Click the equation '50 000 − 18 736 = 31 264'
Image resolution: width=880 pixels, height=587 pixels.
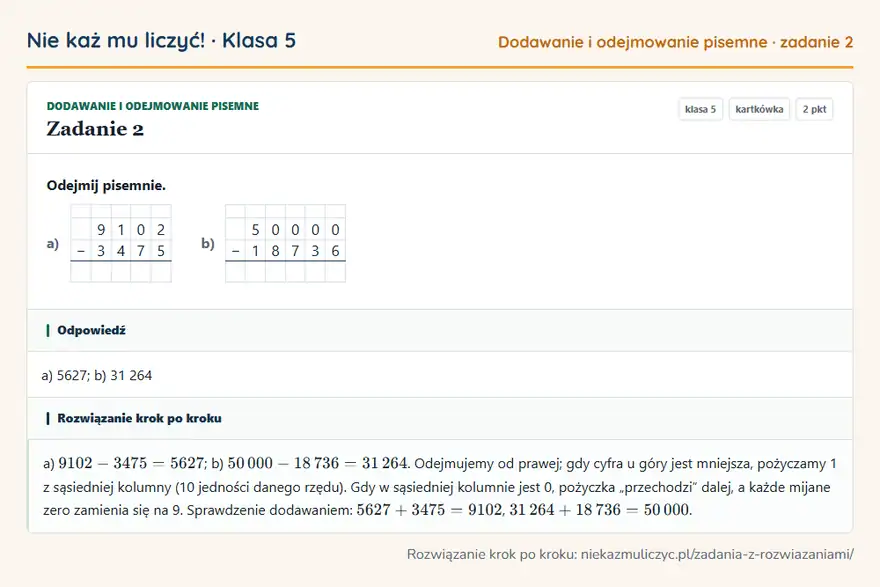coord(317,464)
